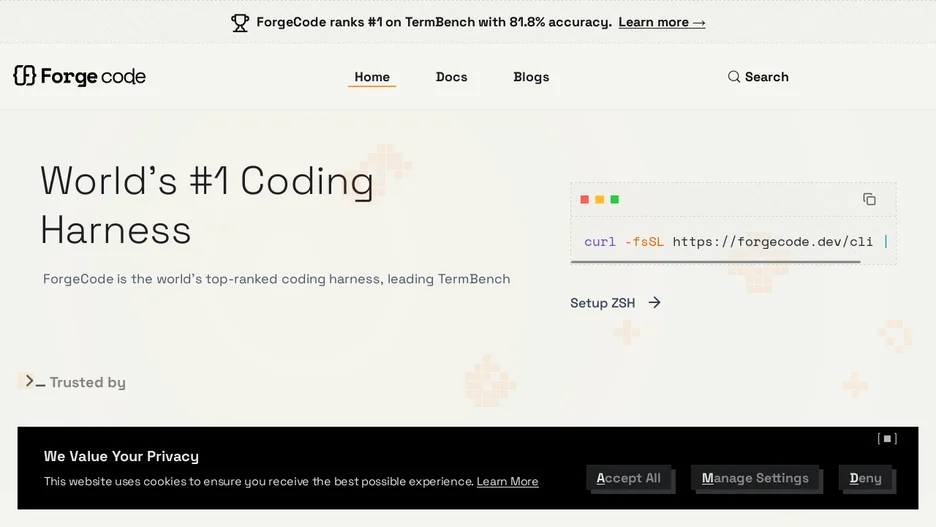Copy the curl command with copy icon

869,199
